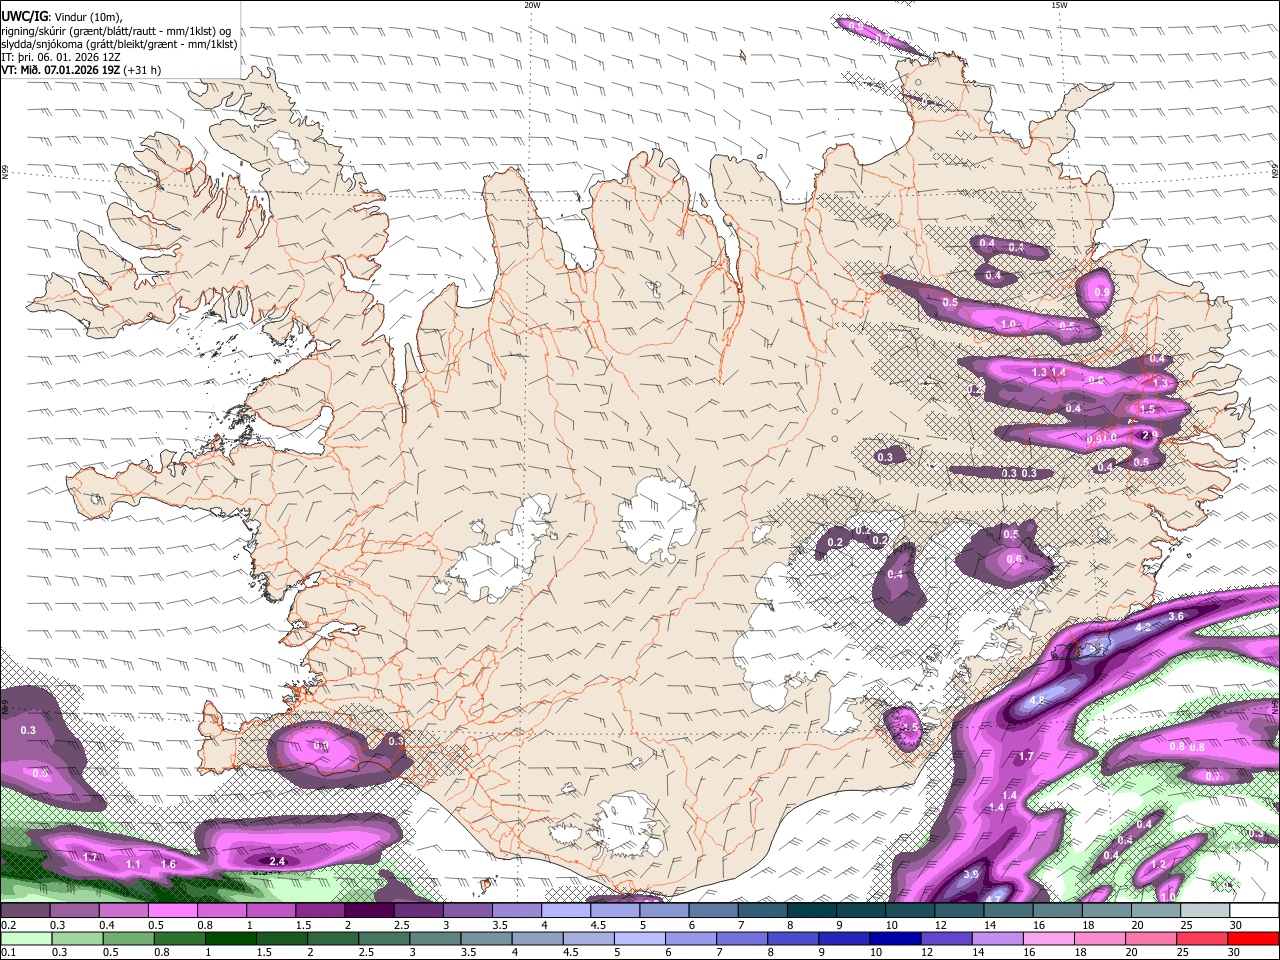This screenshot has width=1280, height=960.
Task: Click the '2.9' precipitation value on the map
Action: (1149, 435)
